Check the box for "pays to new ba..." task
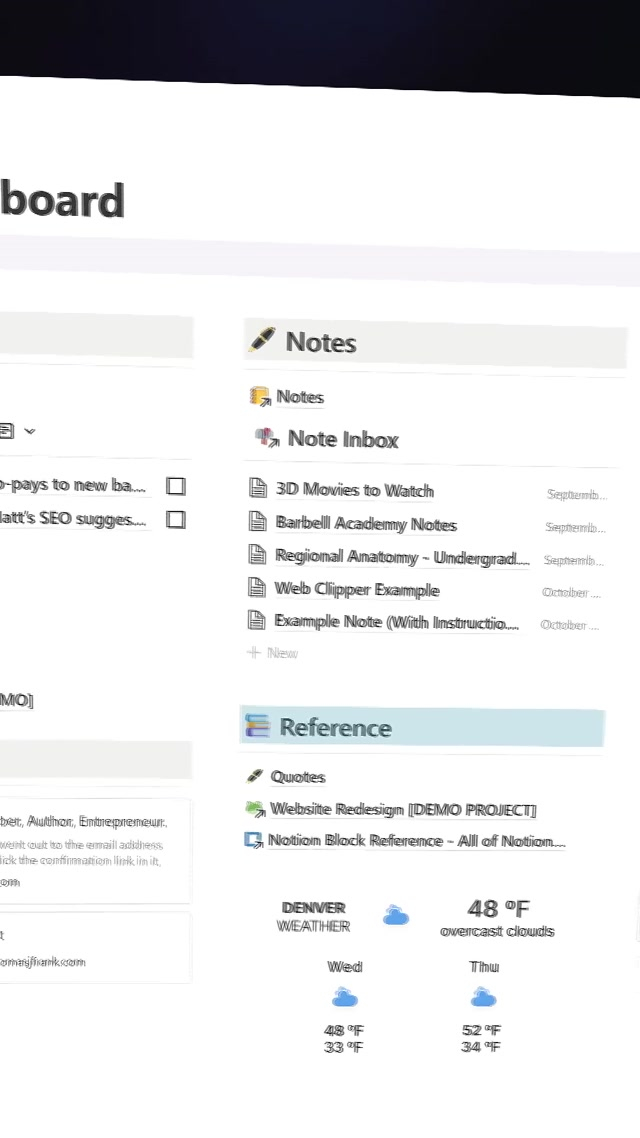This screenshot has height=1138, width=640. pos(176,486)
